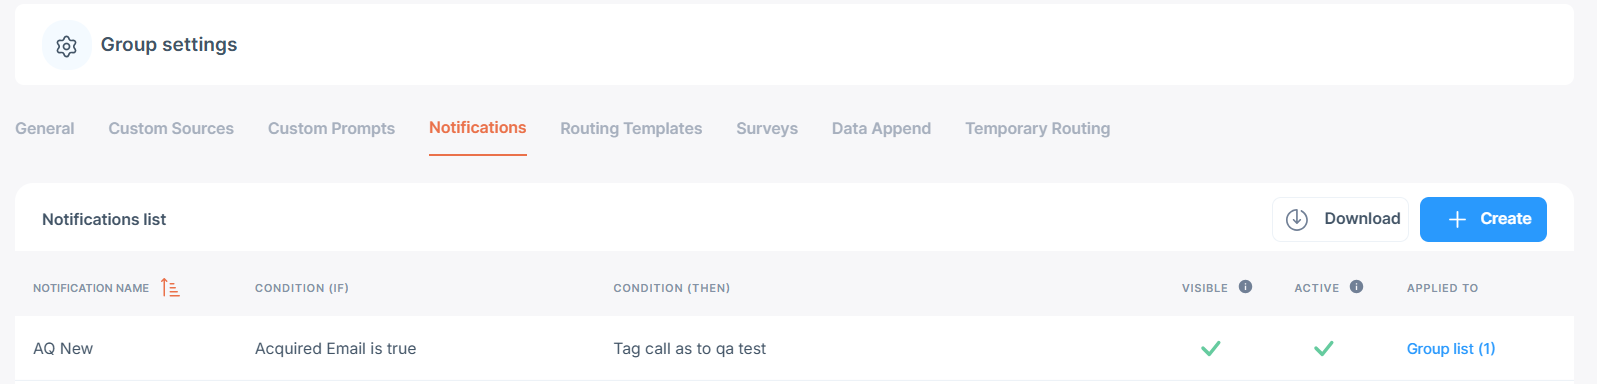Open the Temporary Routing tab
Screen dimensions: 1597x384
tap(1037, 128)
